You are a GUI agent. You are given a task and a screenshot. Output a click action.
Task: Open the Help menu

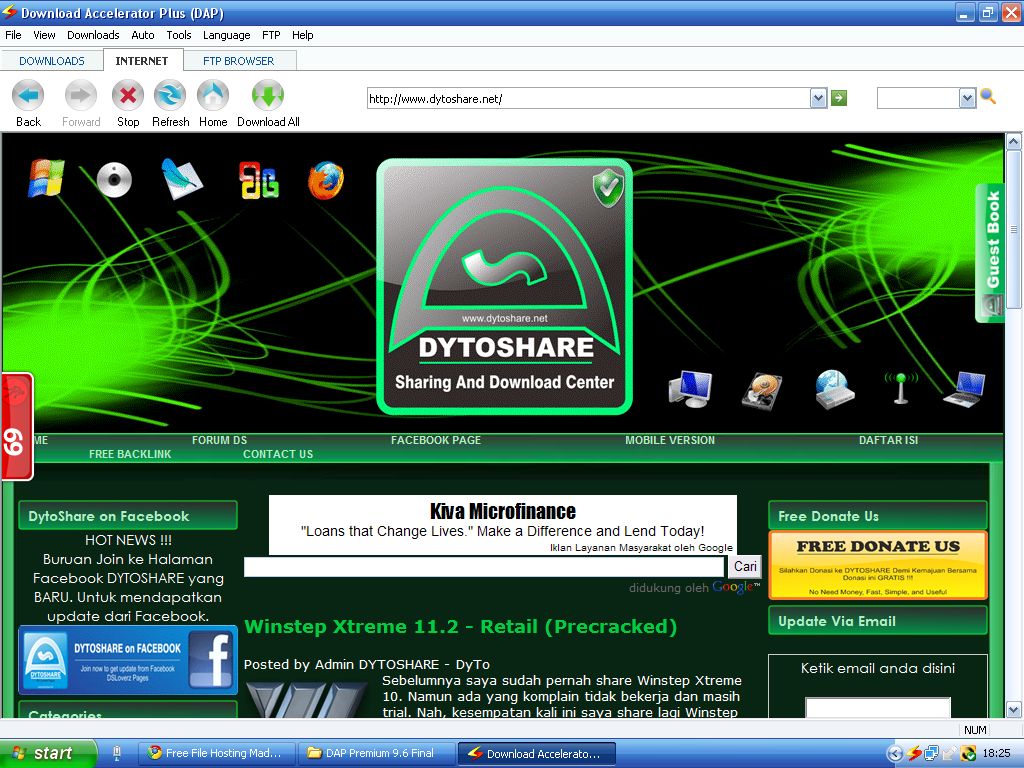302,35
